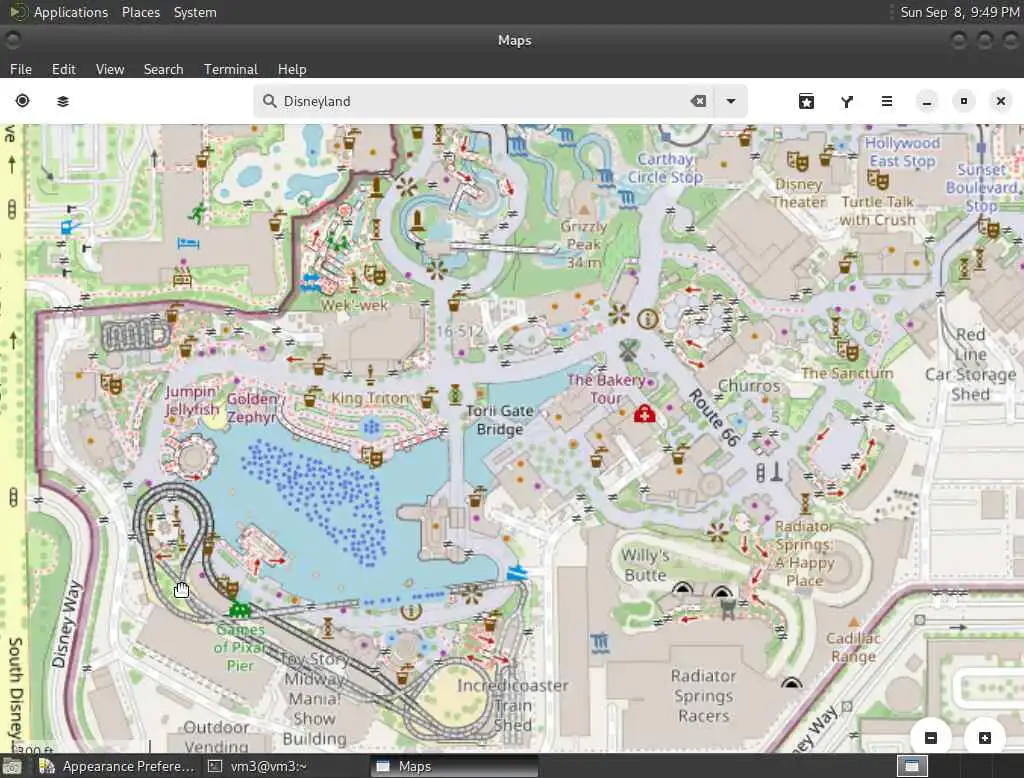The height and width of the screenshot is (778, 1024).
Task: Click the blue boat ferry marker on lake
Action: pos(517,574)
